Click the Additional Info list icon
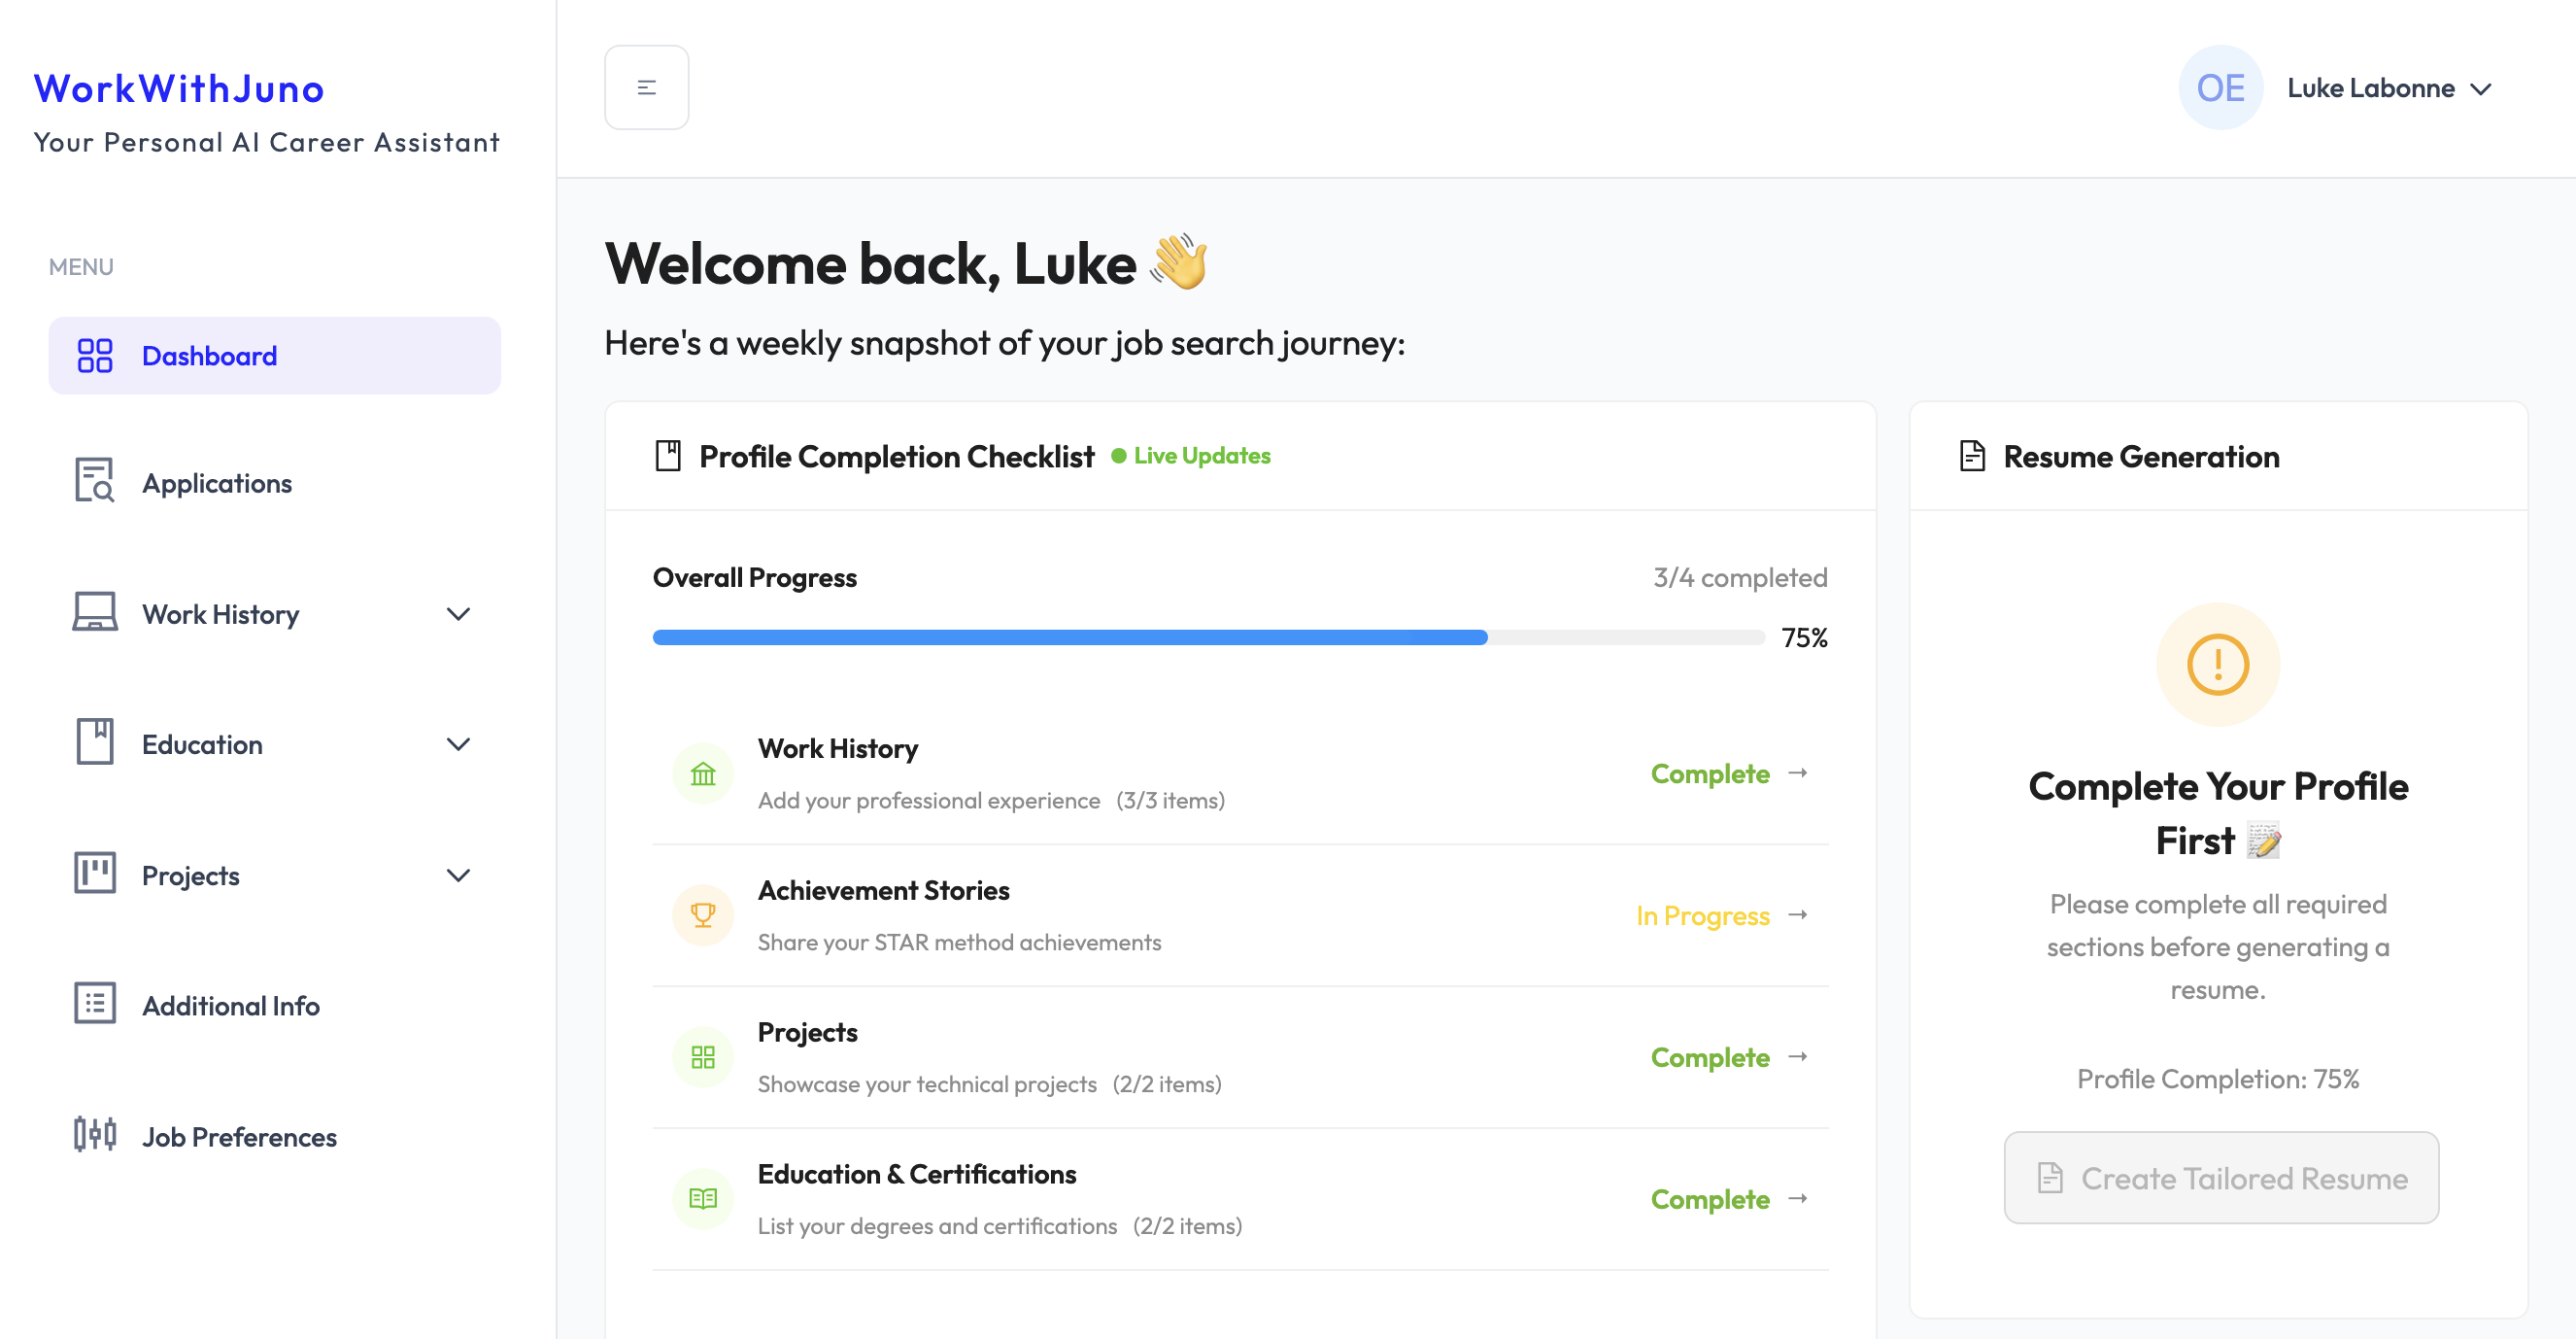Image resolution: width=2576 pixels, height=1339 pixels. tap(94, 1003)
